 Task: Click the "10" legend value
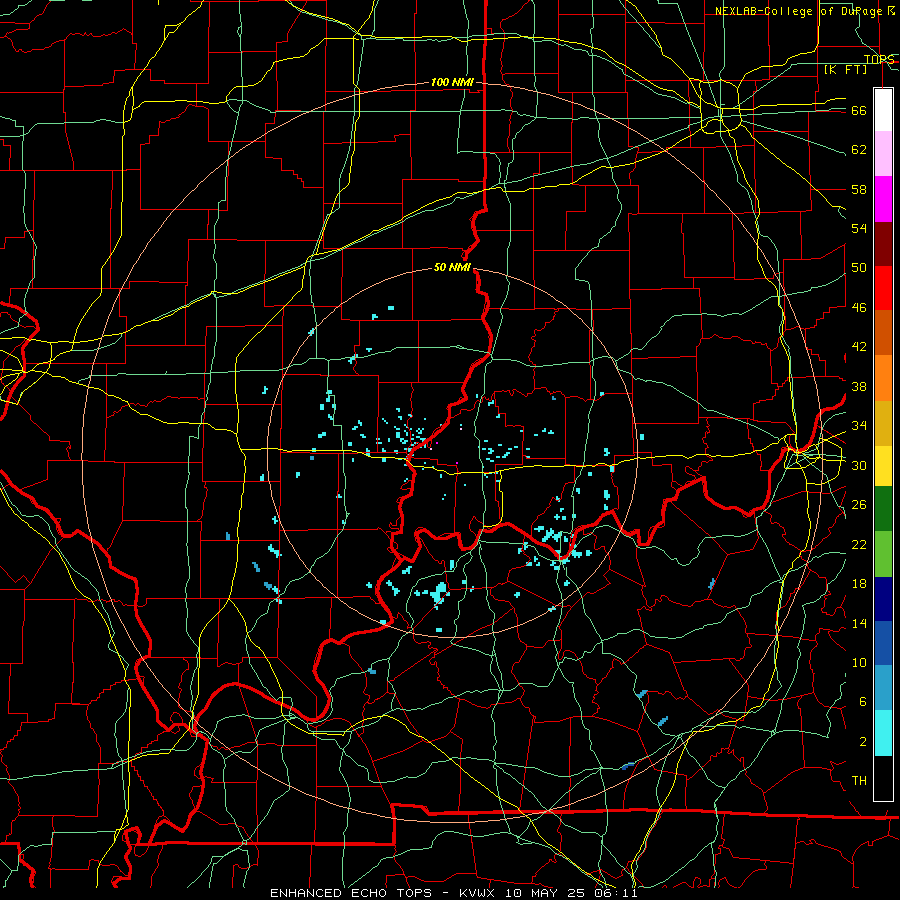tap(859, 662)
